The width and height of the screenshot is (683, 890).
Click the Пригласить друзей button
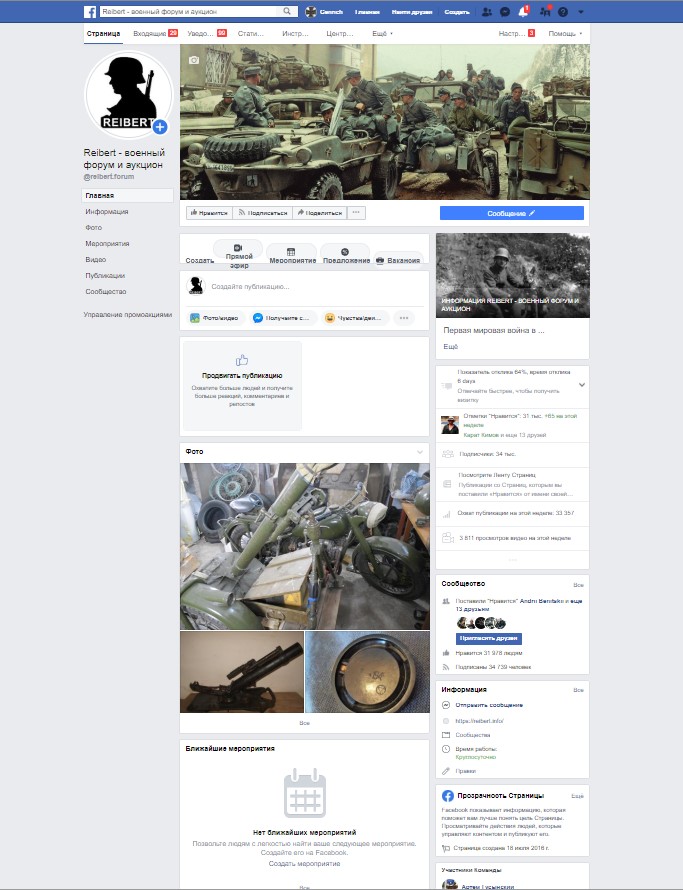coord(488,638)
